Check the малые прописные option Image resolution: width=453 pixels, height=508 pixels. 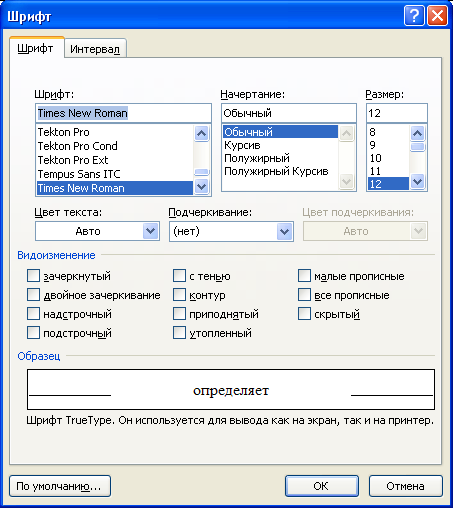click(304, 276)
